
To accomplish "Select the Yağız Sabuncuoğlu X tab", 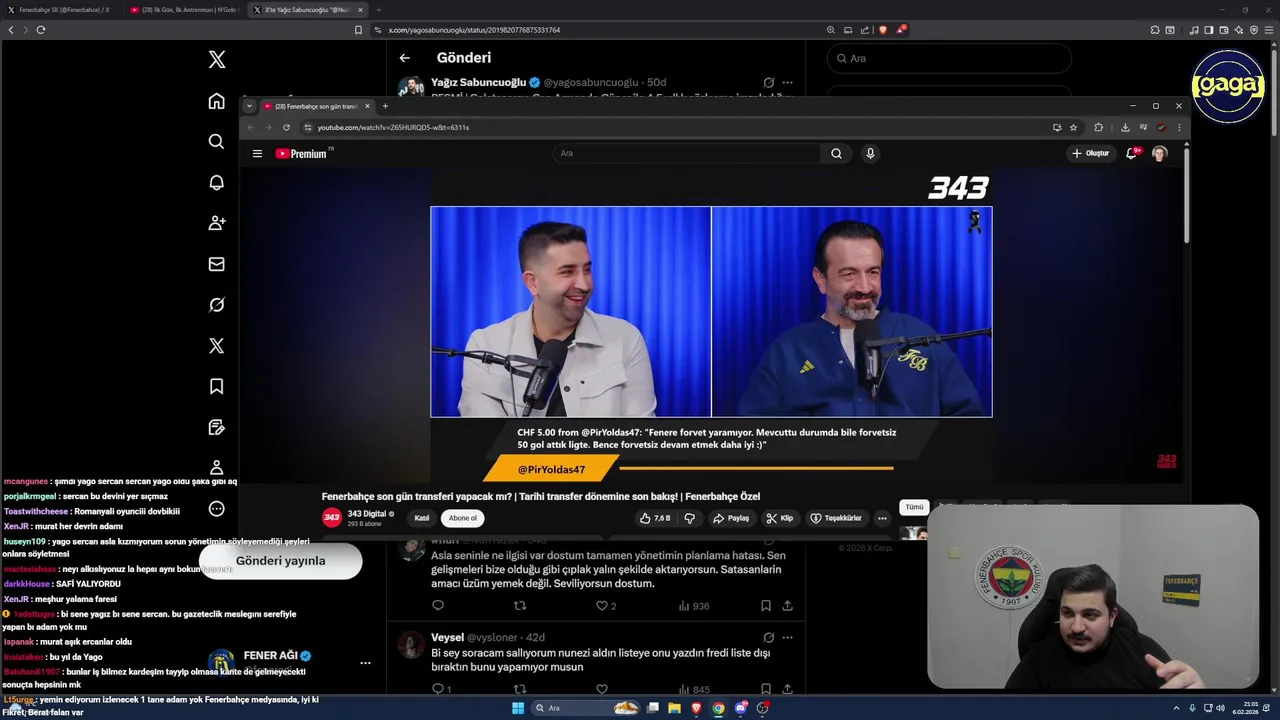I will [x=308, y=10].
